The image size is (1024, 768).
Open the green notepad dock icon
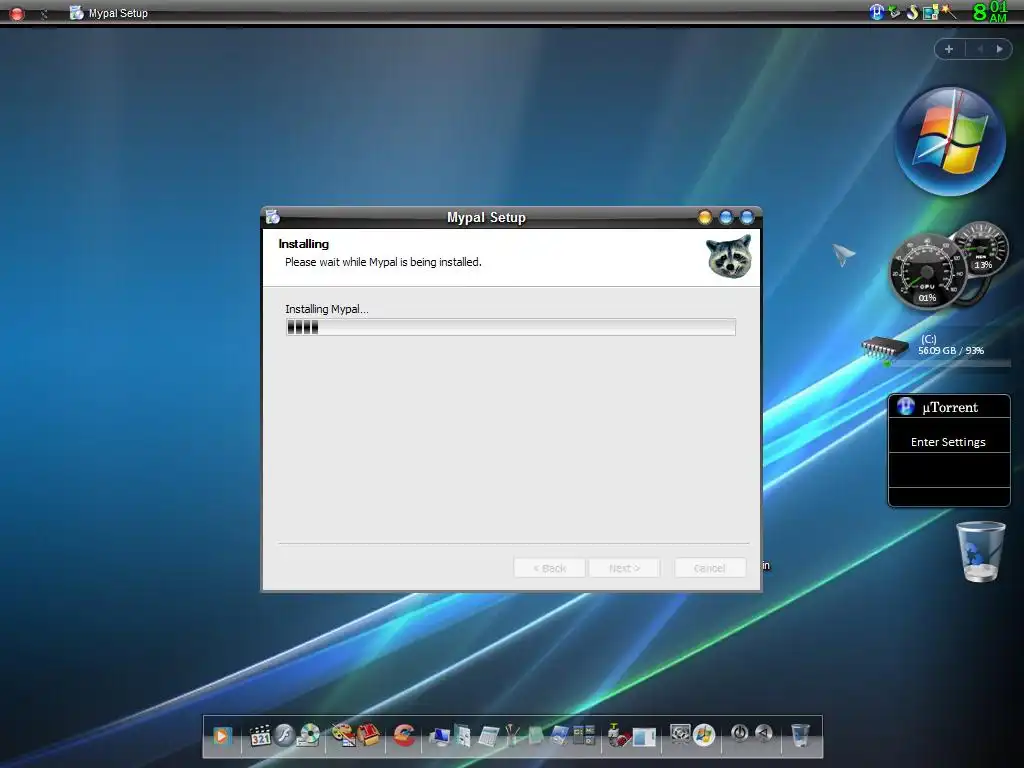click(536, 736)
